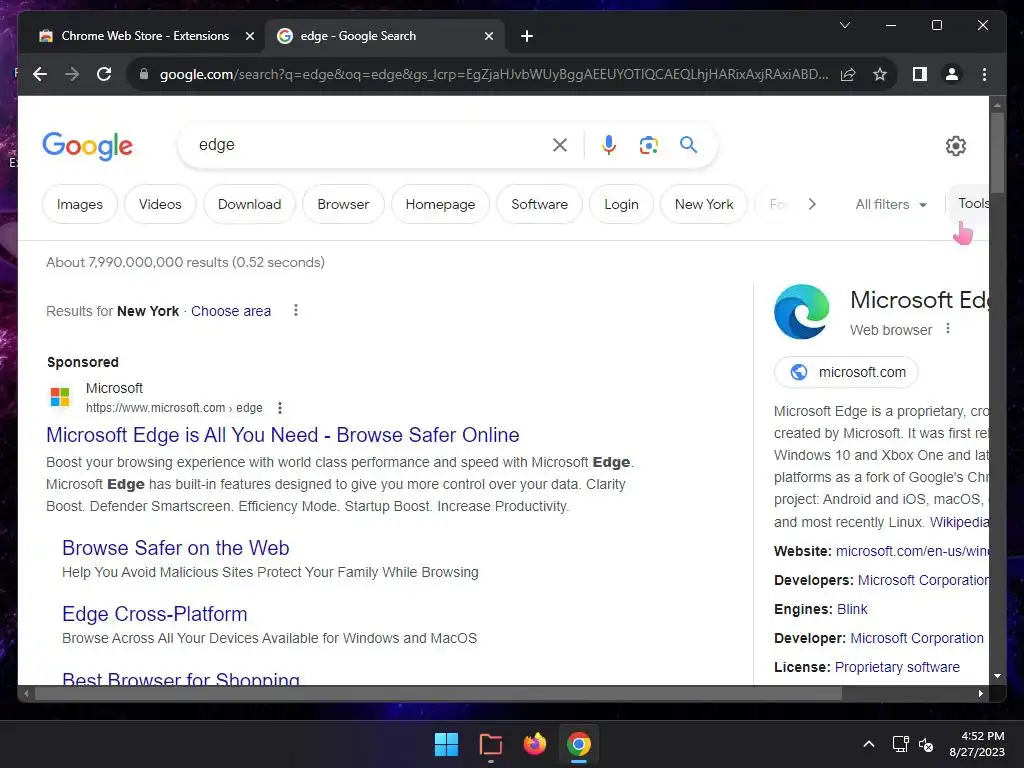1024x768 pixels.
Task: Open the Chrome profile avatar
Action: [x=952, y=74]
